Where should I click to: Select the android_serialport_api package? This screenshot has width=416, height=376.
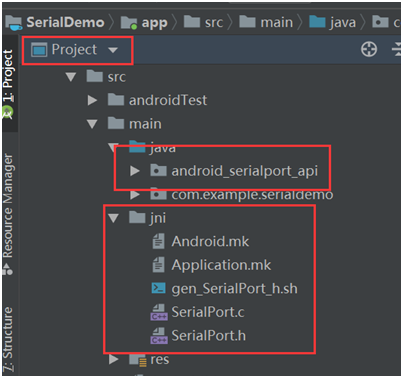[244, 171]
